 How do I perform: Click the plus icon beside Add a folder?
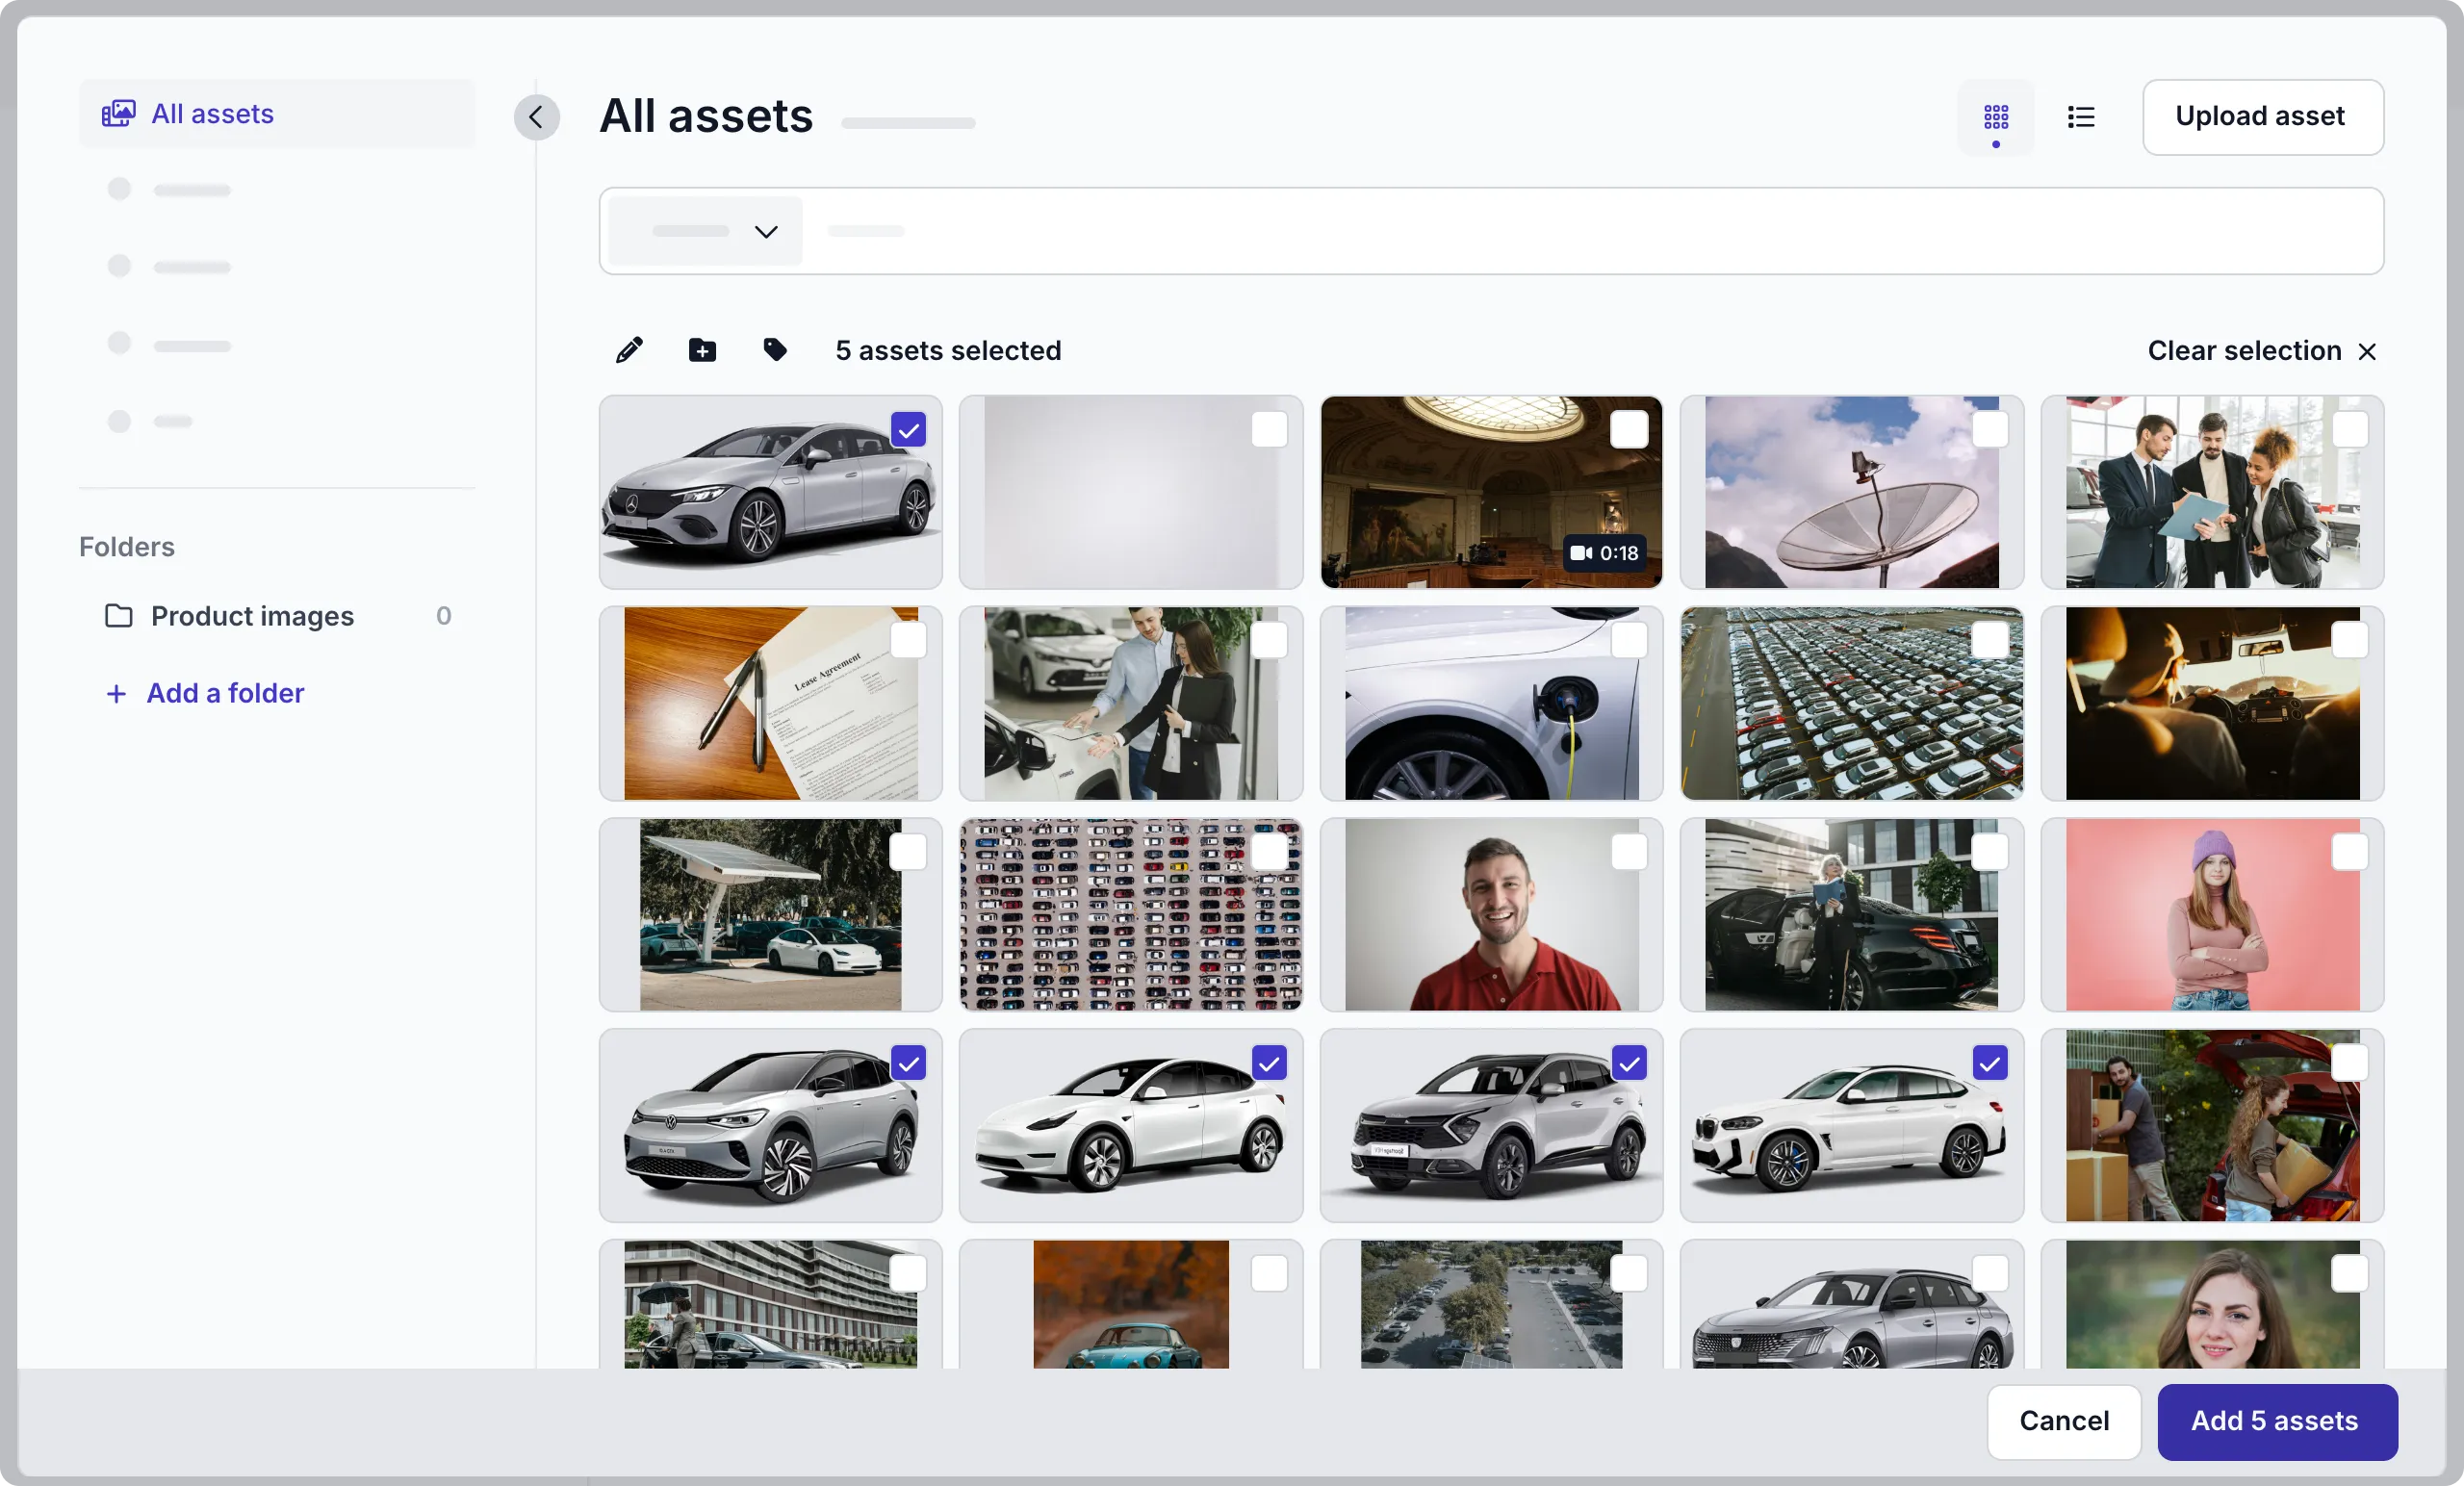[116, 693]
